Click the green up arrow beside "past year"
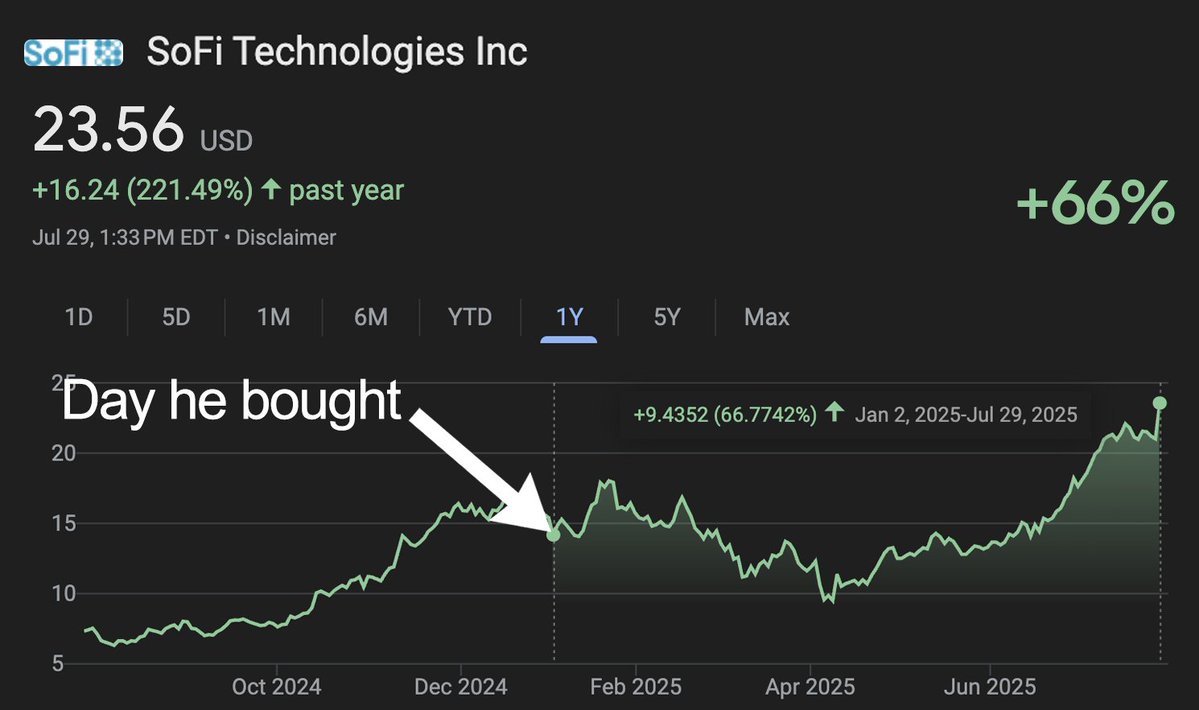This screenshot has height=710, width=1199. click(271, 189)
